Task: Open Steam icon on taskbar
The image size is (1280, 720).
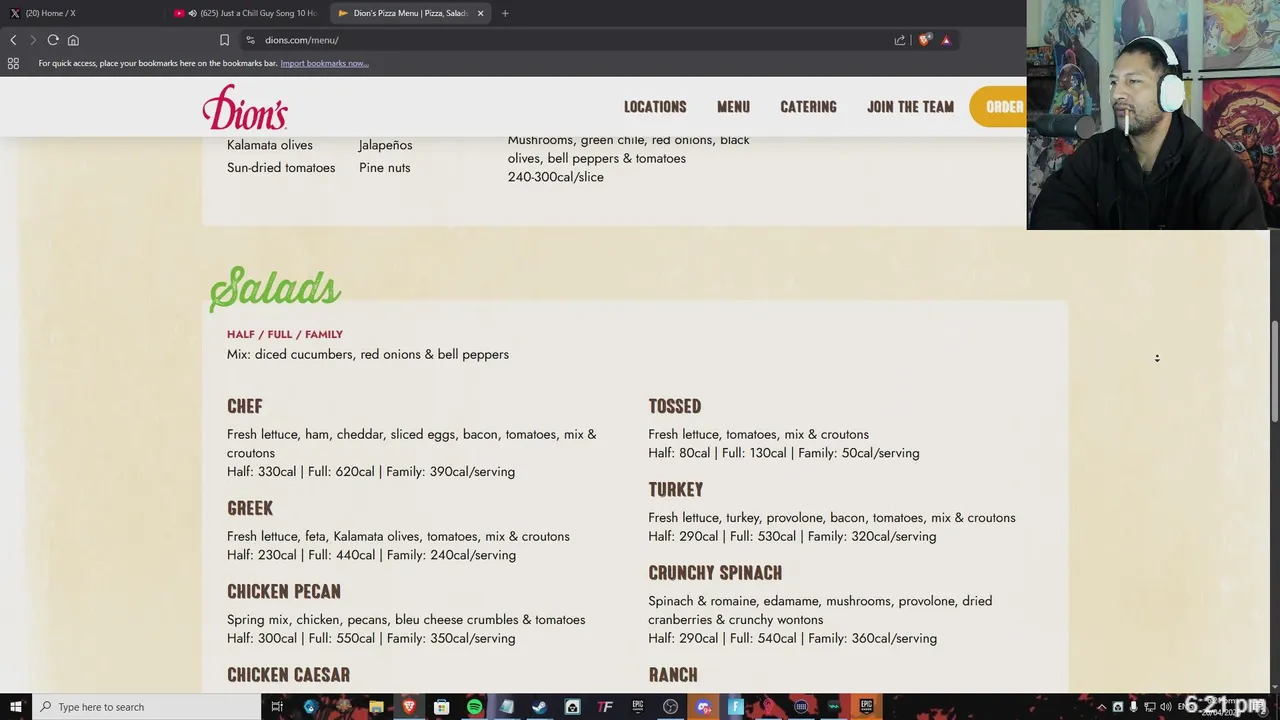Action: click(539, 707)
